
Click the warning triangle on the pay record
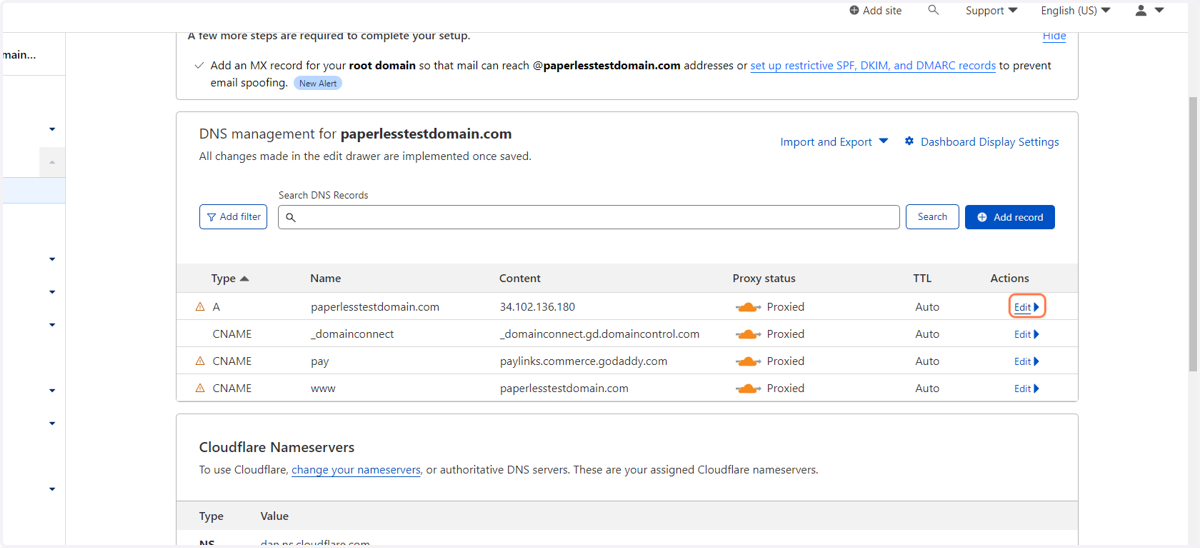pos(200,361)
